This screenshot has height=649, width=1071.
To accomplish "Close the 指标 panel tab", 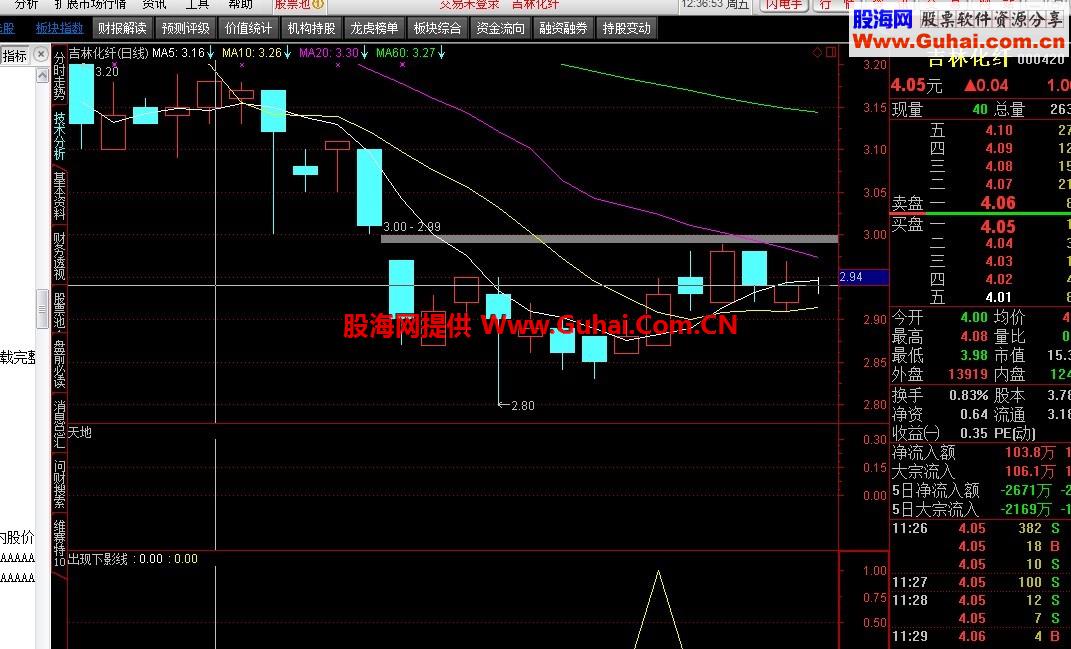I will (x=41, y=55).
